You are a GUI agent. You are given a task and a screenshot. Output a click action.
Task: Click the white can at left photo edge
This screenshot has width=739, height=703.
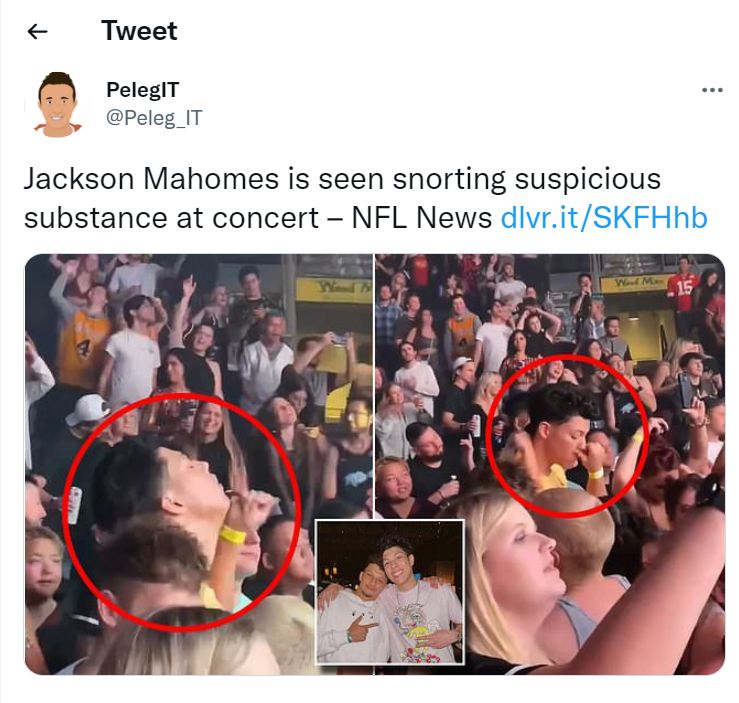point(75,506)
